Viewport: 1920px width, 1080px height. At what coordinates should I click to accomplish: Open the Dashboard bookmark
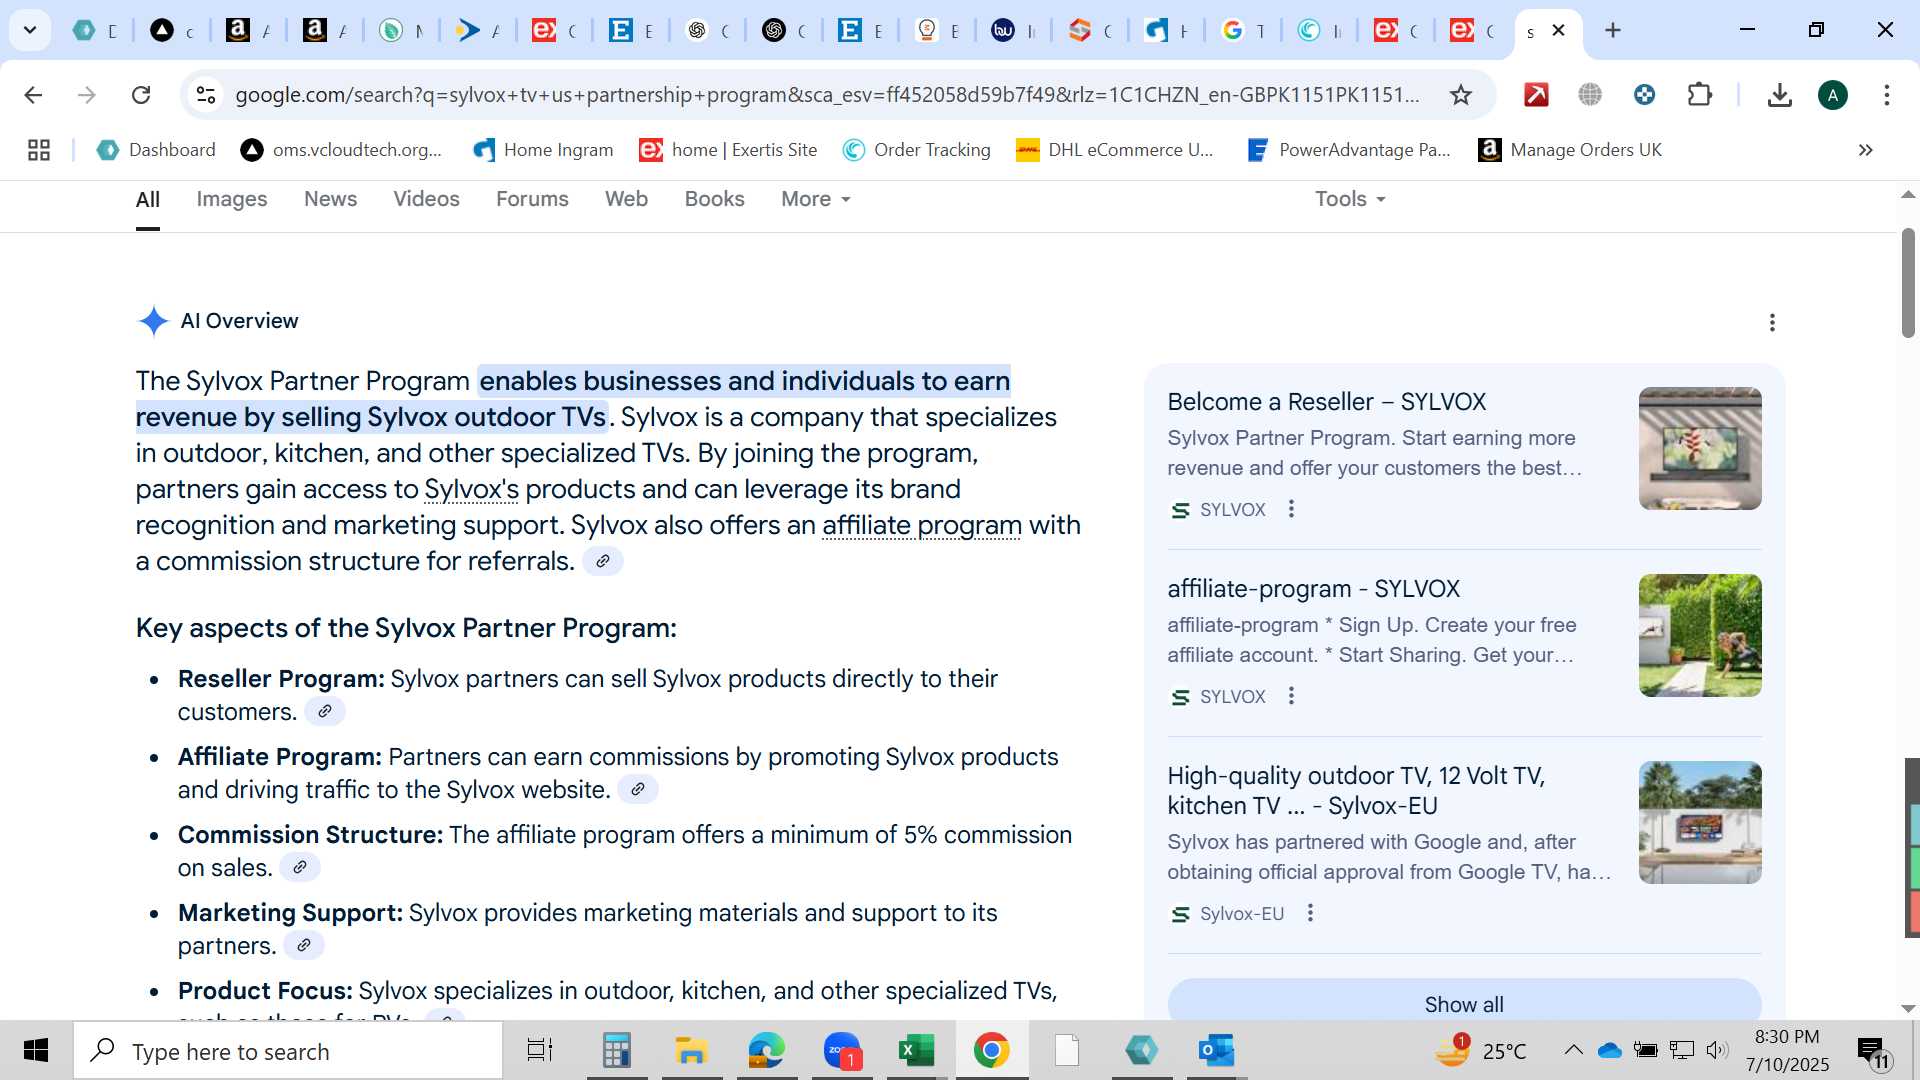click(156, 150)
